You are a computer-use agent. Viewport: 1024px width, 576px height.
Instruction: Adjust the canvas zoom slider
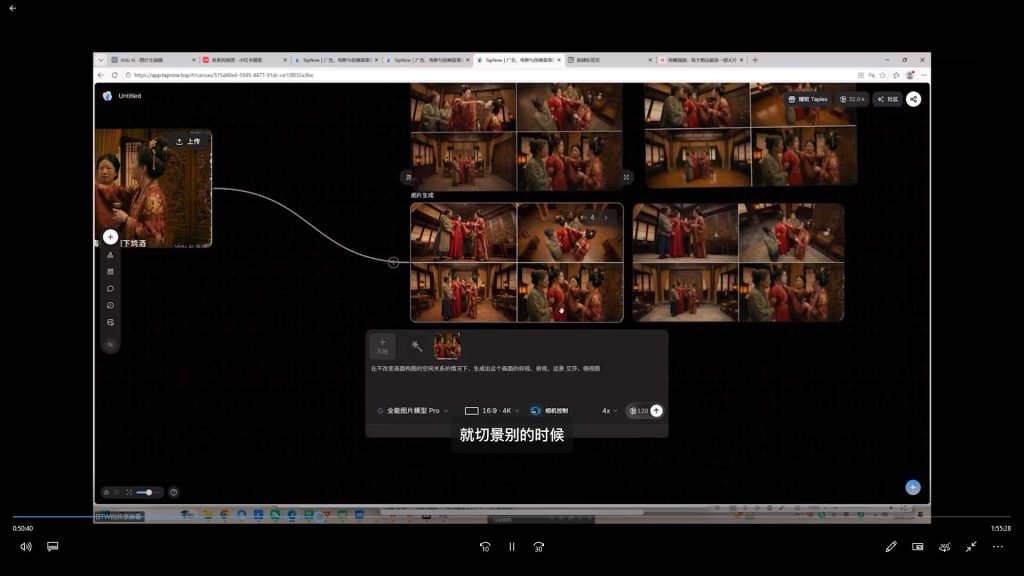(147, 492)
